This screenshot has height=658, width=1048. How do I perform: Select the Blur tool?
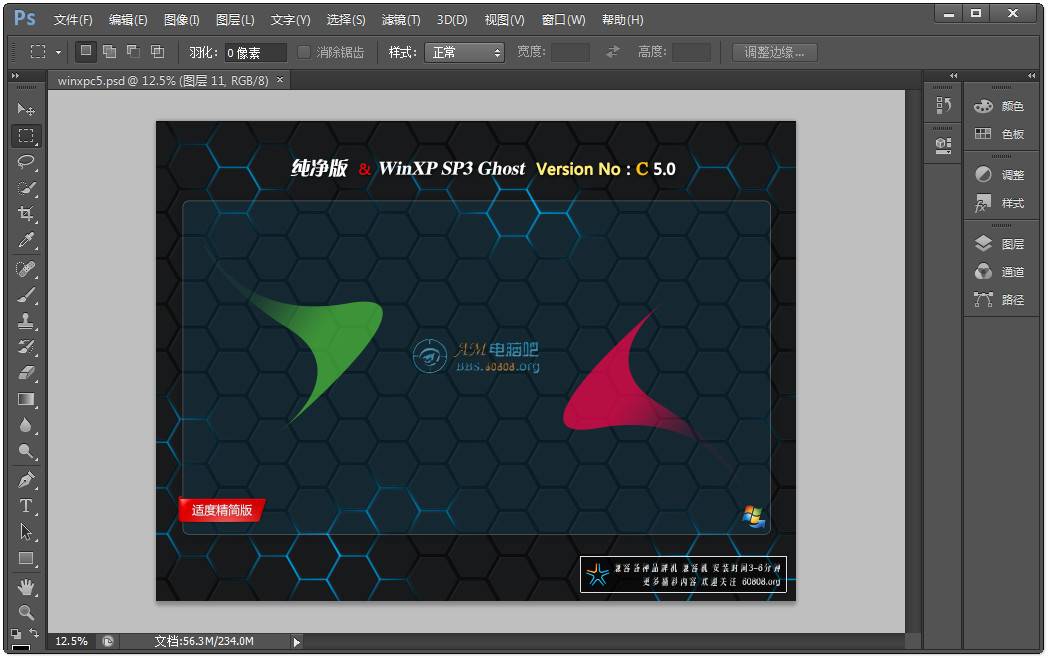[x=26, y=425]
